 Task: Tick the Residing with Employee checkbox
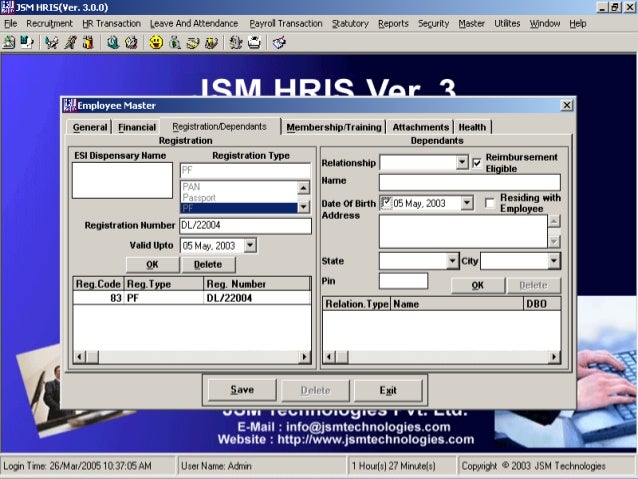coord(490,203)
